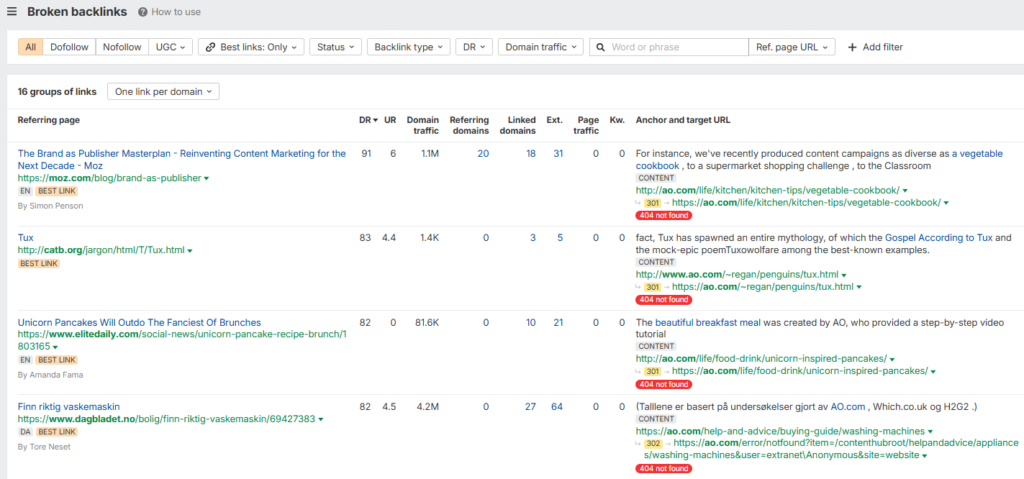
Task: Open http ao.com unicorn-inspired-pancakes target URL
Action: tap(761, 358)
